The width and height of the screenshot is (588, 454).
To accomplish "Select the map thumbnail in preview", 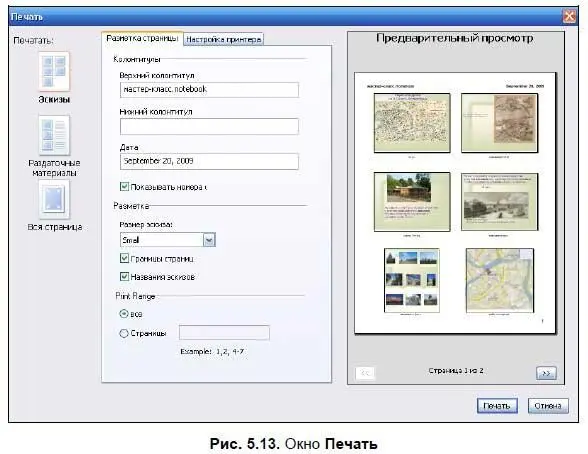I will pyautogui.click(x=500, y=280).
